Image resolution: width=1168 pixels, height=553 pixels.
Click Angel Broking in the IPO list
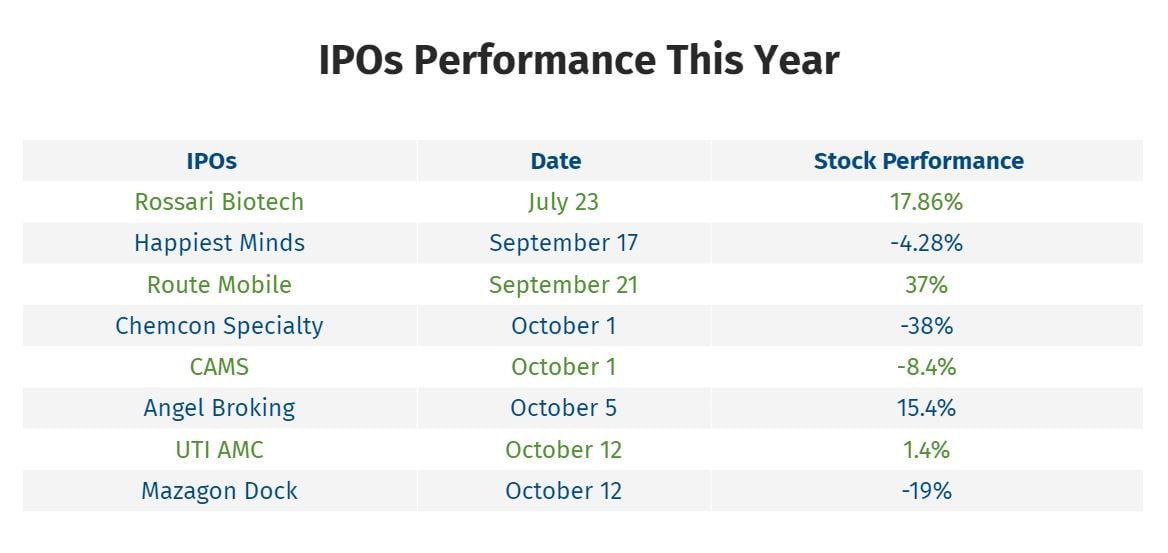219,408
